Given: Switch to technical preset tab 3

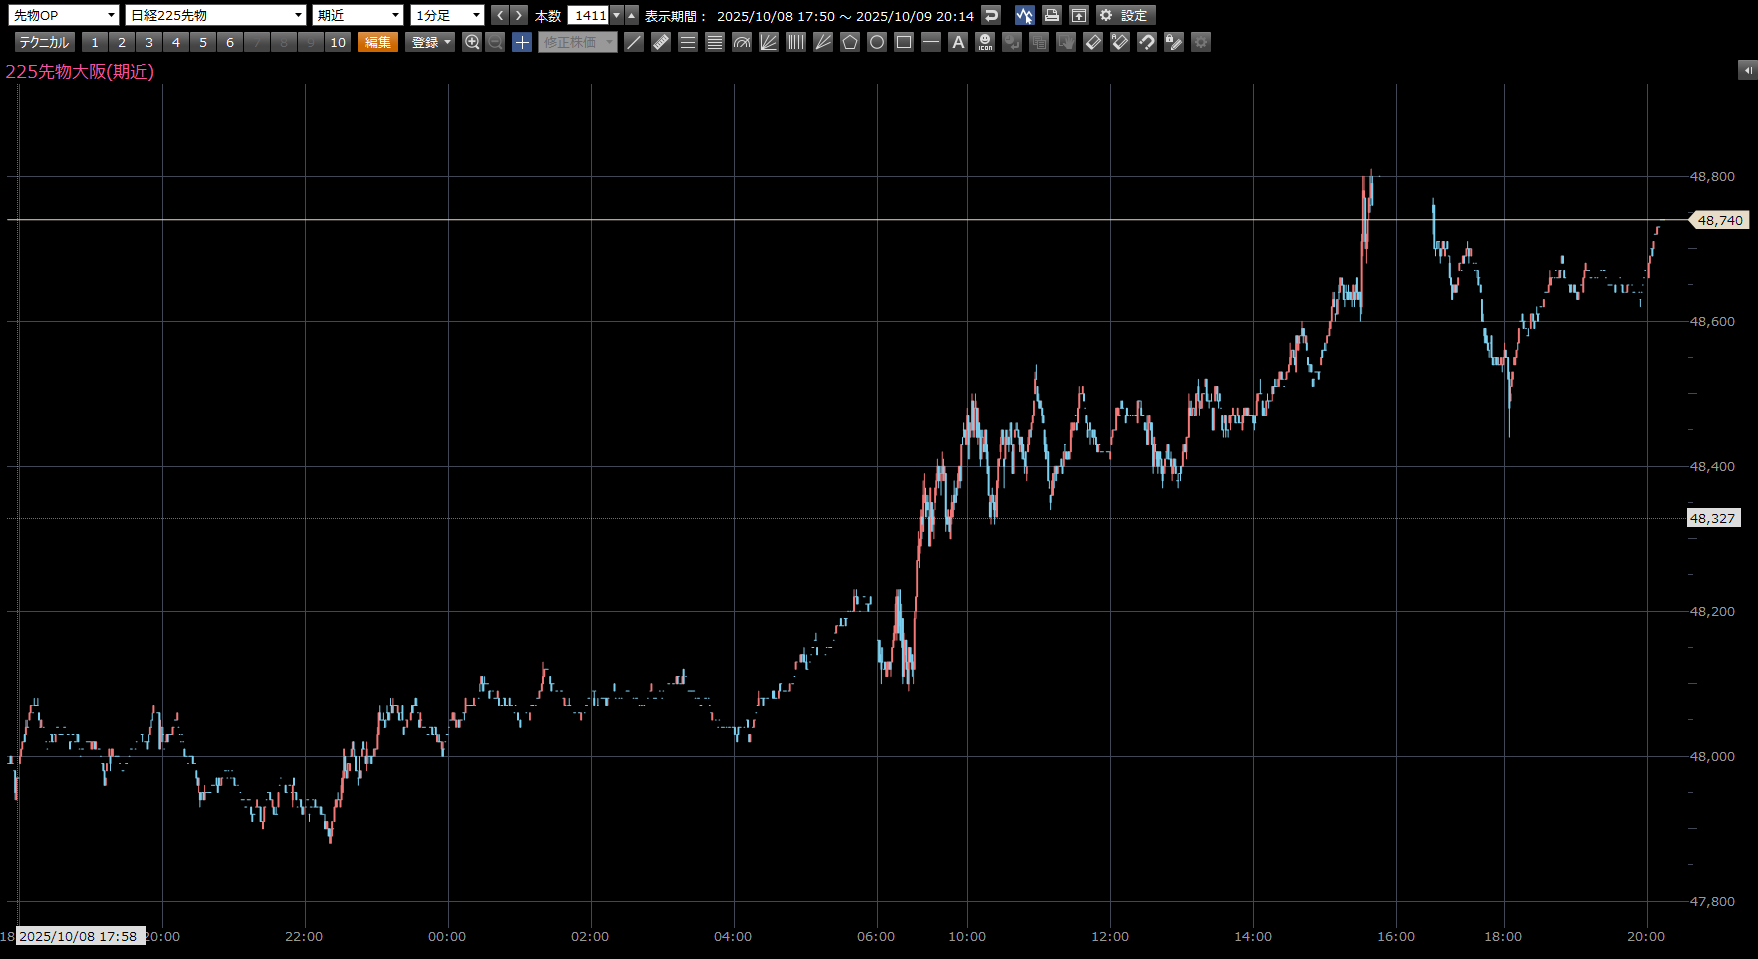Looking at the screenshot, I should (x=149, y=42).
